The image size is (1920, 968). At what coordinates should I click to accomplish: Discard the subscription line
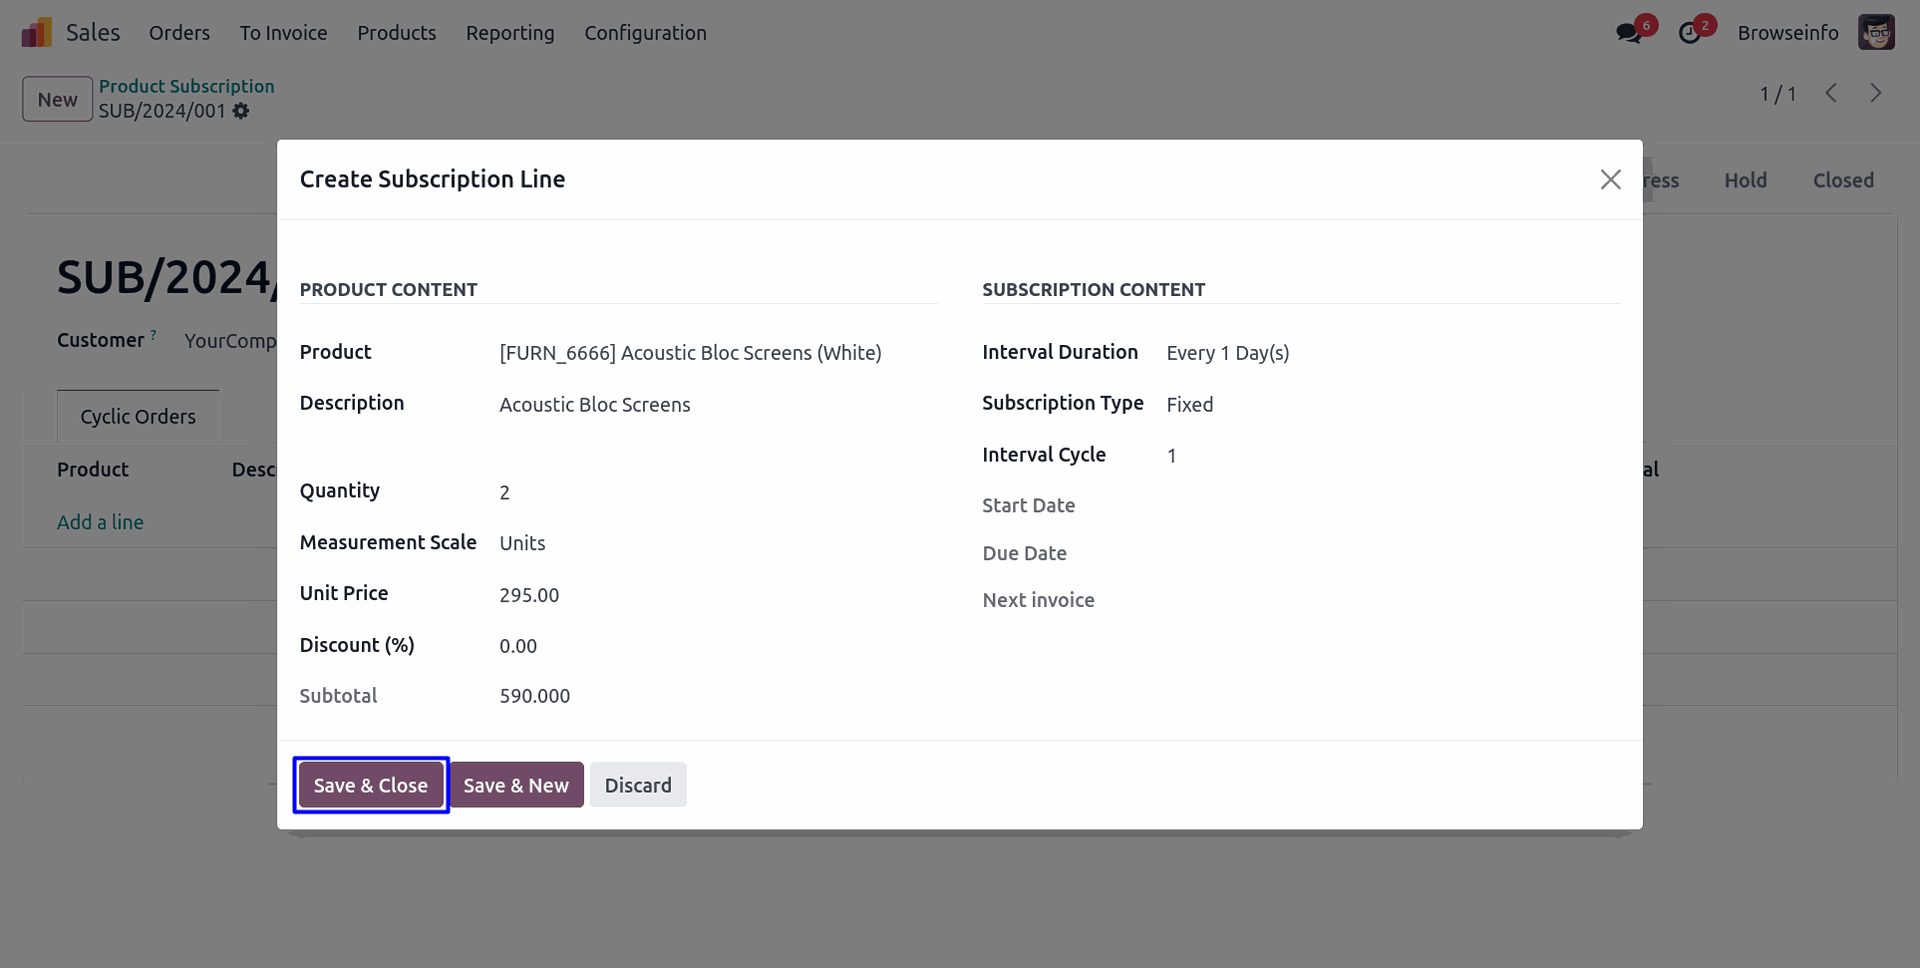[x=638, y=785]
